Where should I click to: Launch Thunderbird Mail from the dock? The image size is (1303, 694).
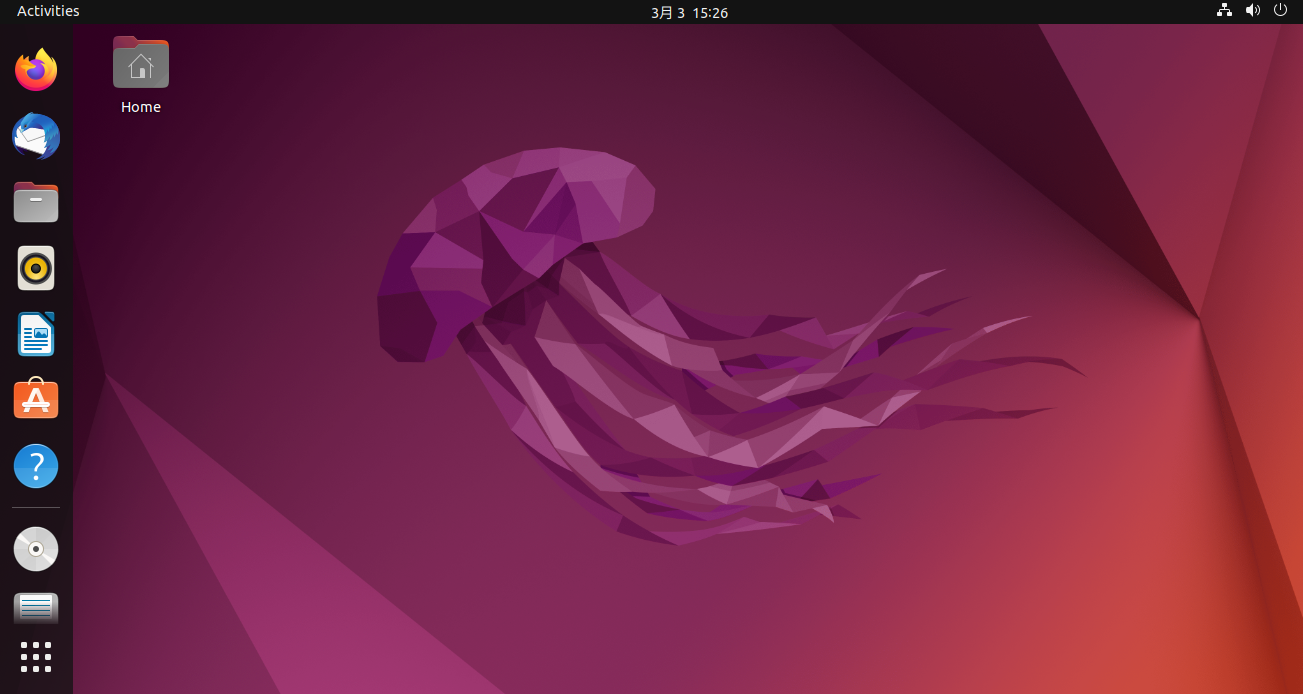(x=36, y=136)
